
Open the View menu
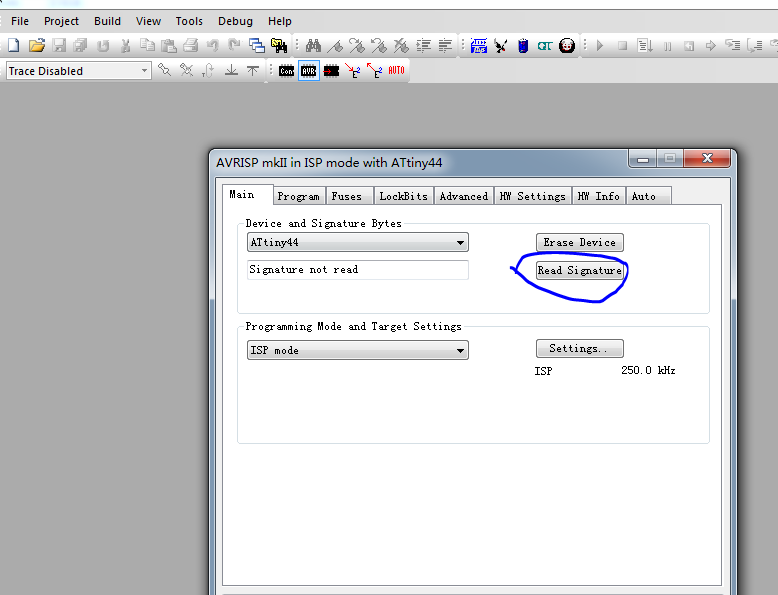click(148, 21)
